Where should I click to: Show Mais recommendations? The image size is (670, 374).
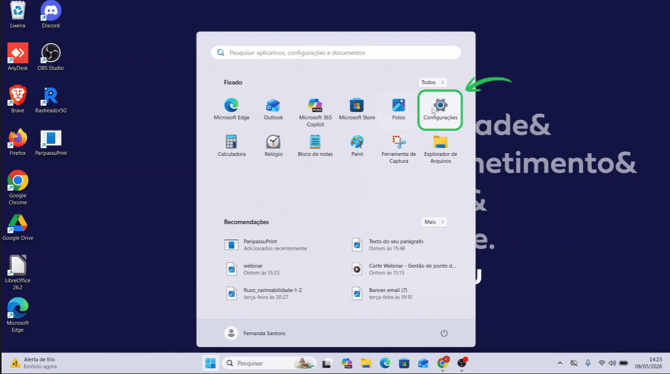coord(434,222)
